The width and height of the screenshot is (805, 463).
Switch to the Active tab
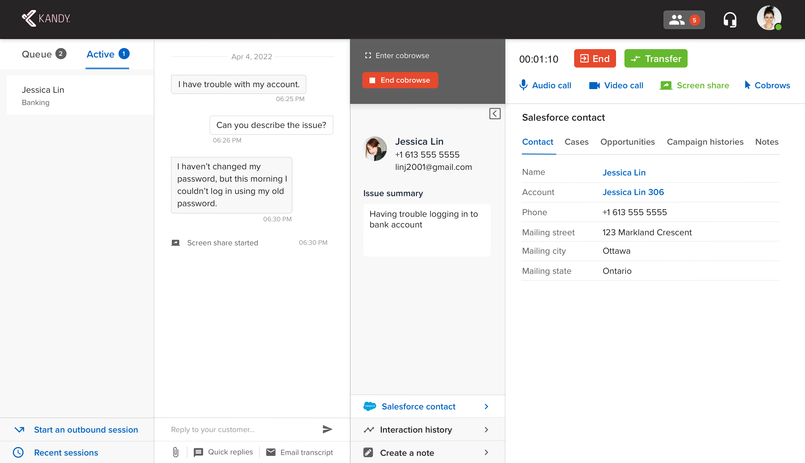[107, 54]
